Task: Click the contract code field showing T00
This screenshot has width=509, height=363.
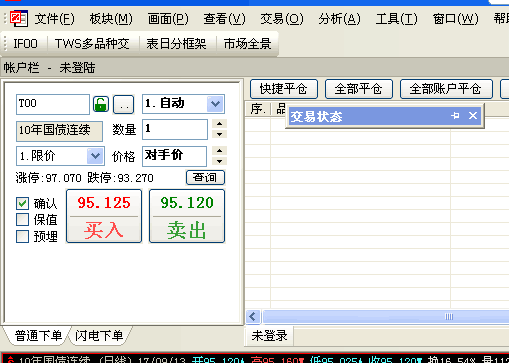Action: click(53, 104)
